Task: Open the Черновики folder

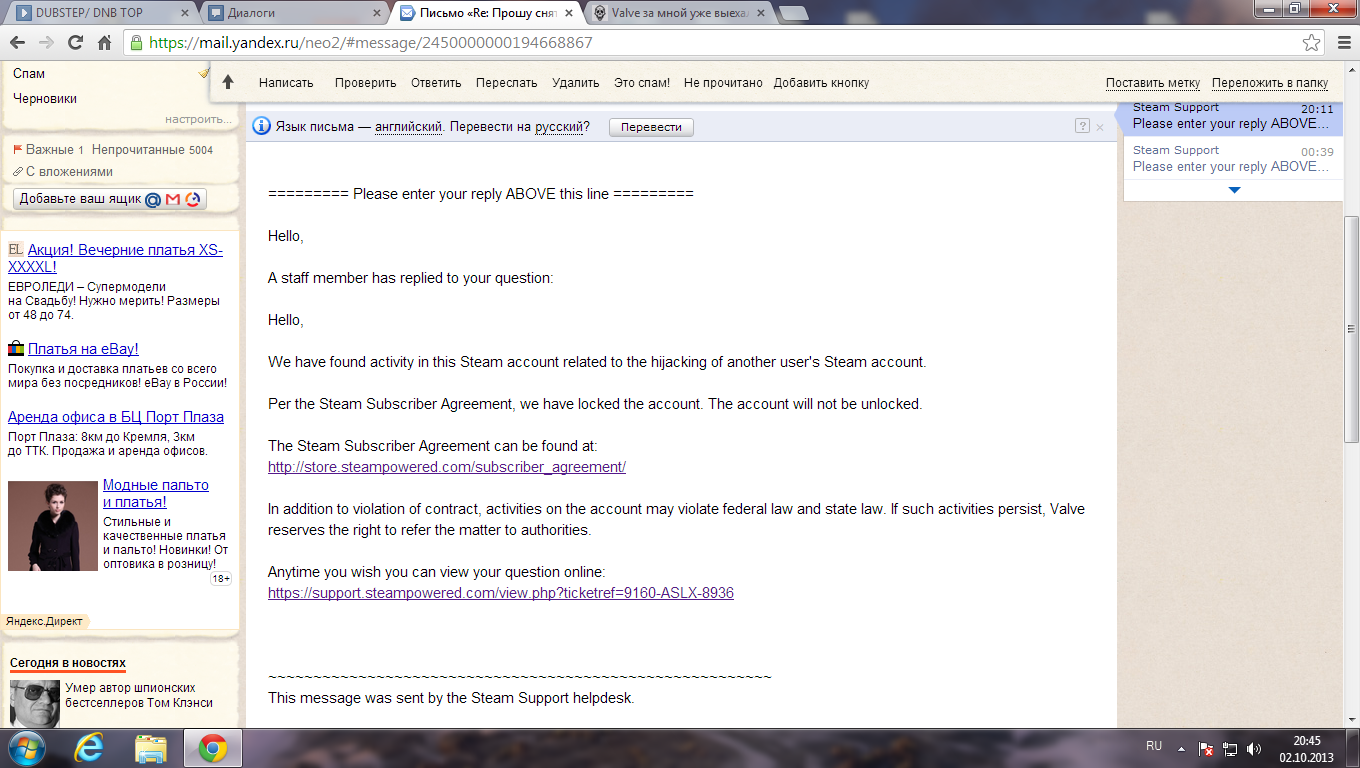Action: 45,98
